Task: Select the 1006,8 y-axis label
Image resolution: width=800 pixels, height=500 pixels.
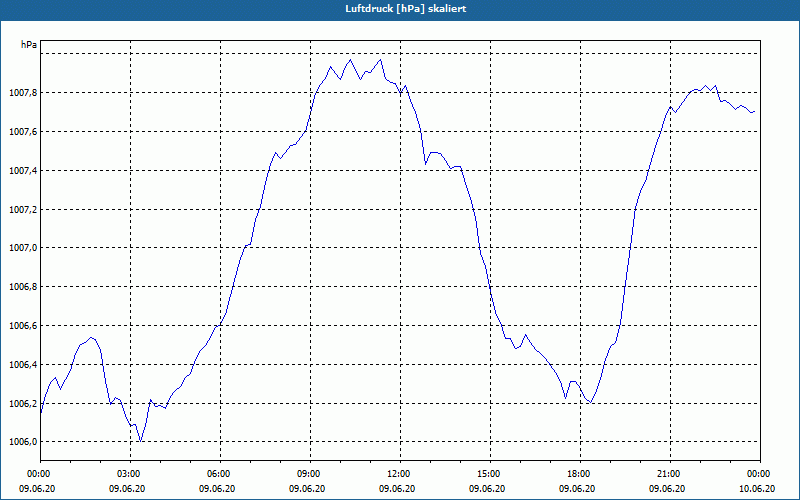Action: (x=23, y=287)
